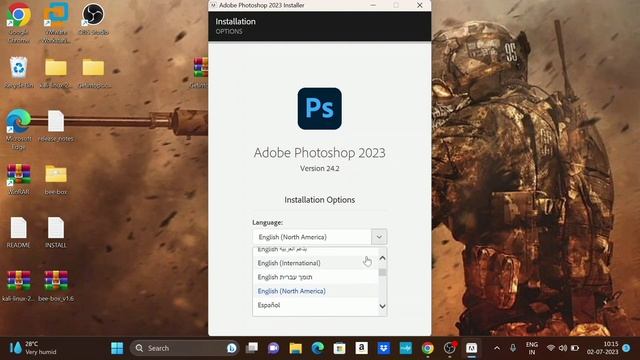Click the taskbar Search box
Viewport: 640px width, 360px height.
point(184,348)
